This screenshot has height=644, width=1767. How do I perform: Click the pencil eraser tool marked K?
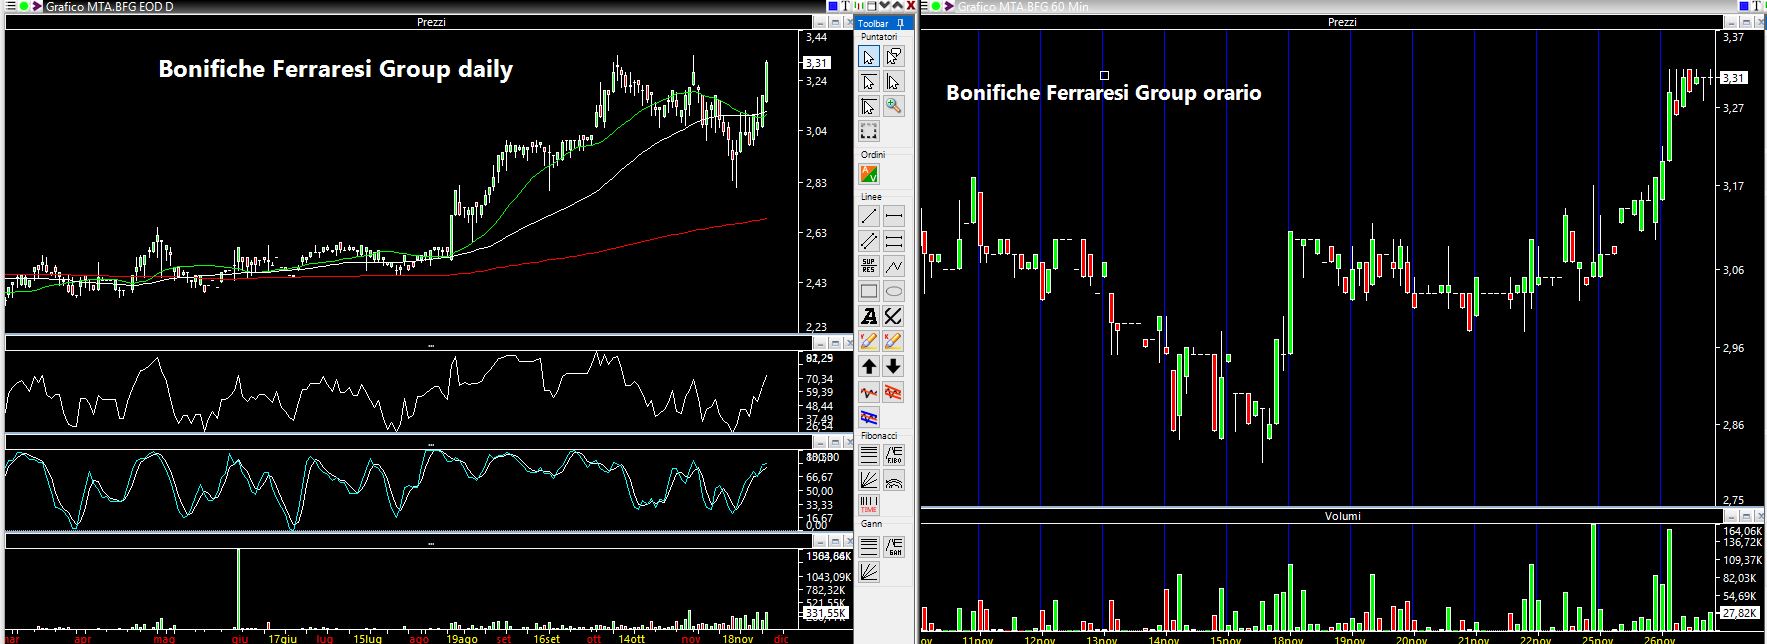click(x=894, y=341)
